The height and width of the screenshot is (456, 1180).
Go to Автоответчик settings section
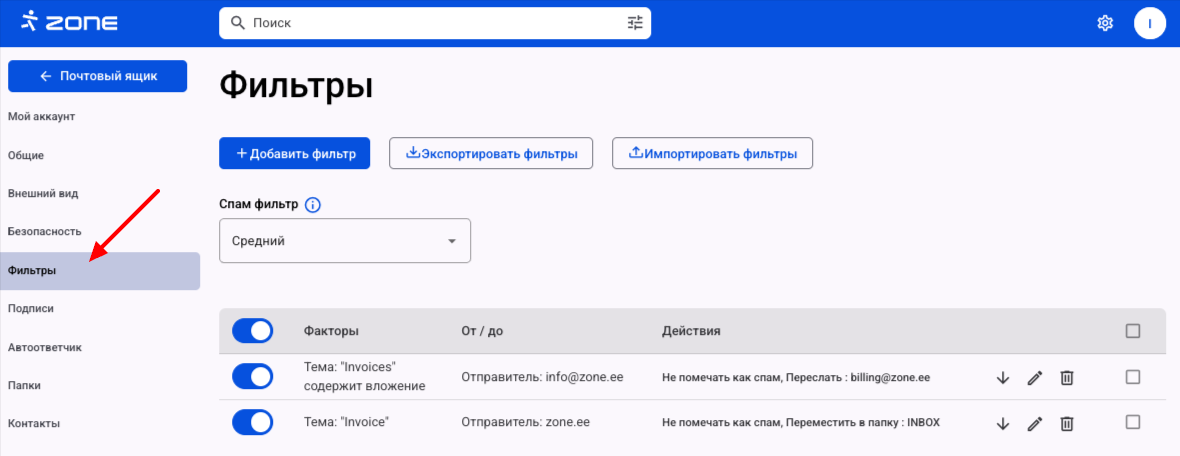click(45, 347)
